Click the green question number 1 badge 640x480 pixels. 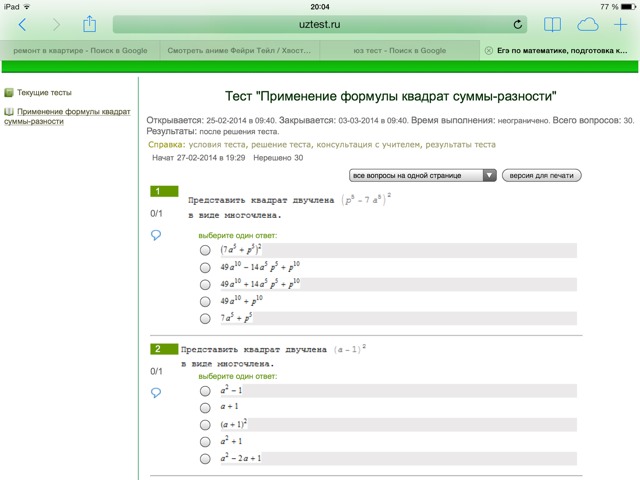pos(164,191)
